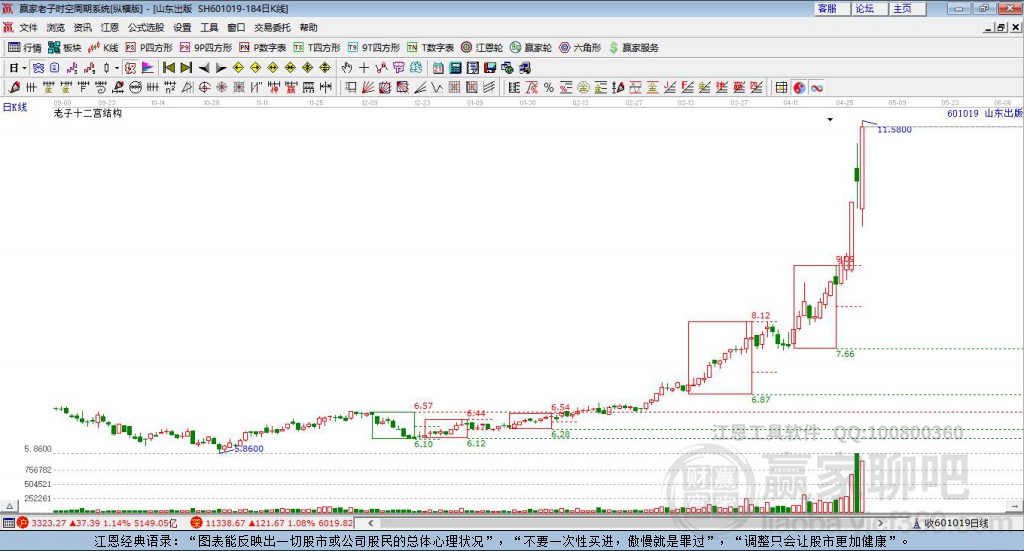1024x551 pixels.
Task: Open the T四方形 tool
Action: pos(317,48)
